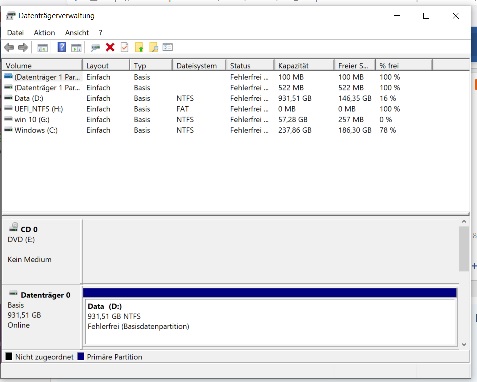The height and width of the screenshot is (382, 477).
Task: Click the yellow folder with magnifier icon
Action: [153, 47]
